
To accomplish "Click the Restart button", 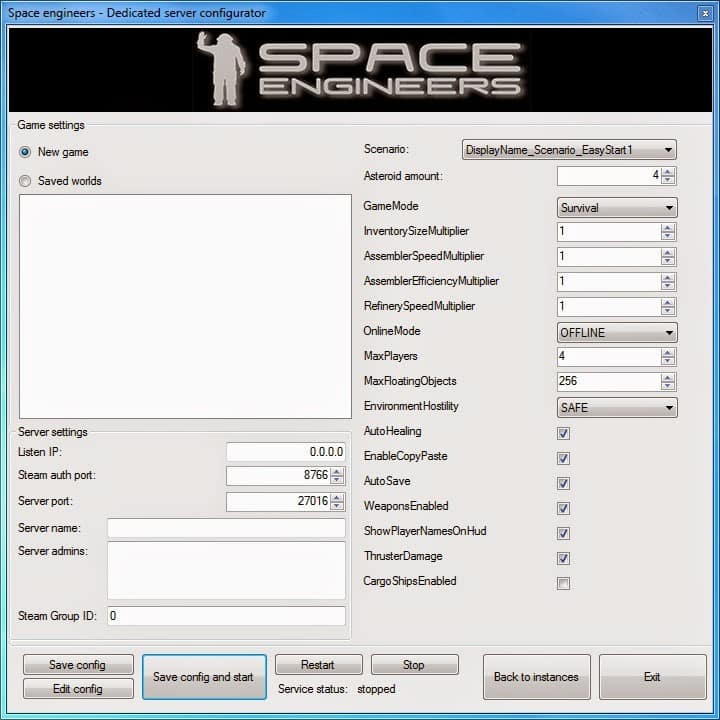I will (318, 664).
